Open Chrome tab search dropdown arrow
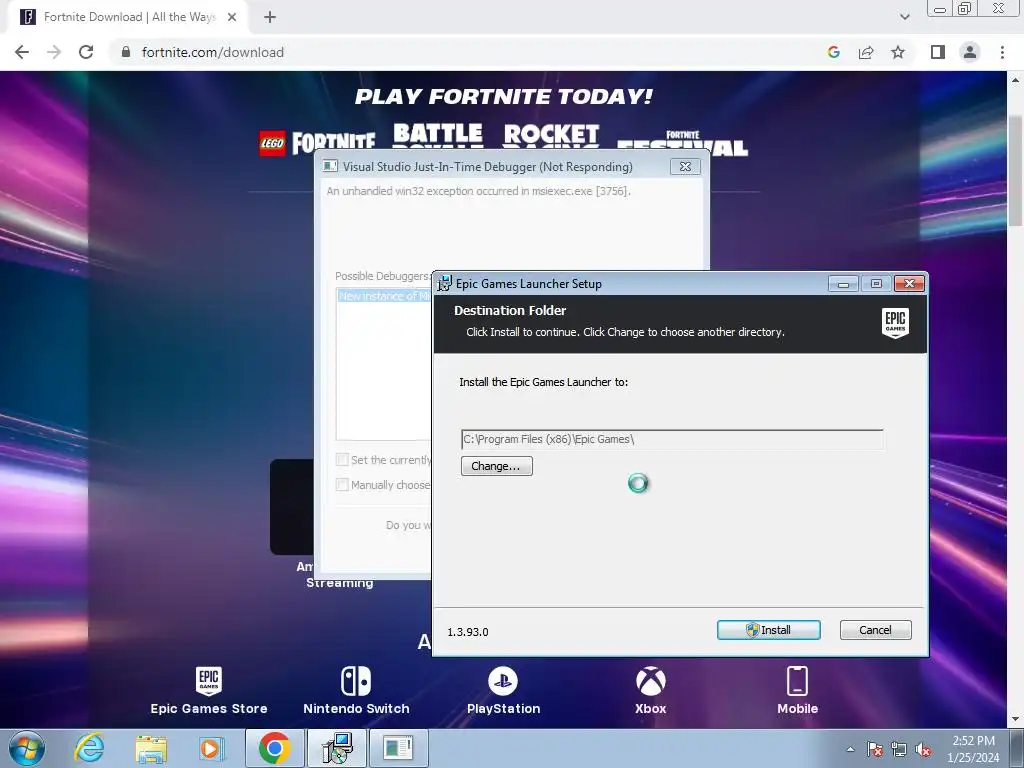Image resolution: width=1024 pixels, height=768 pixels. 904,17
